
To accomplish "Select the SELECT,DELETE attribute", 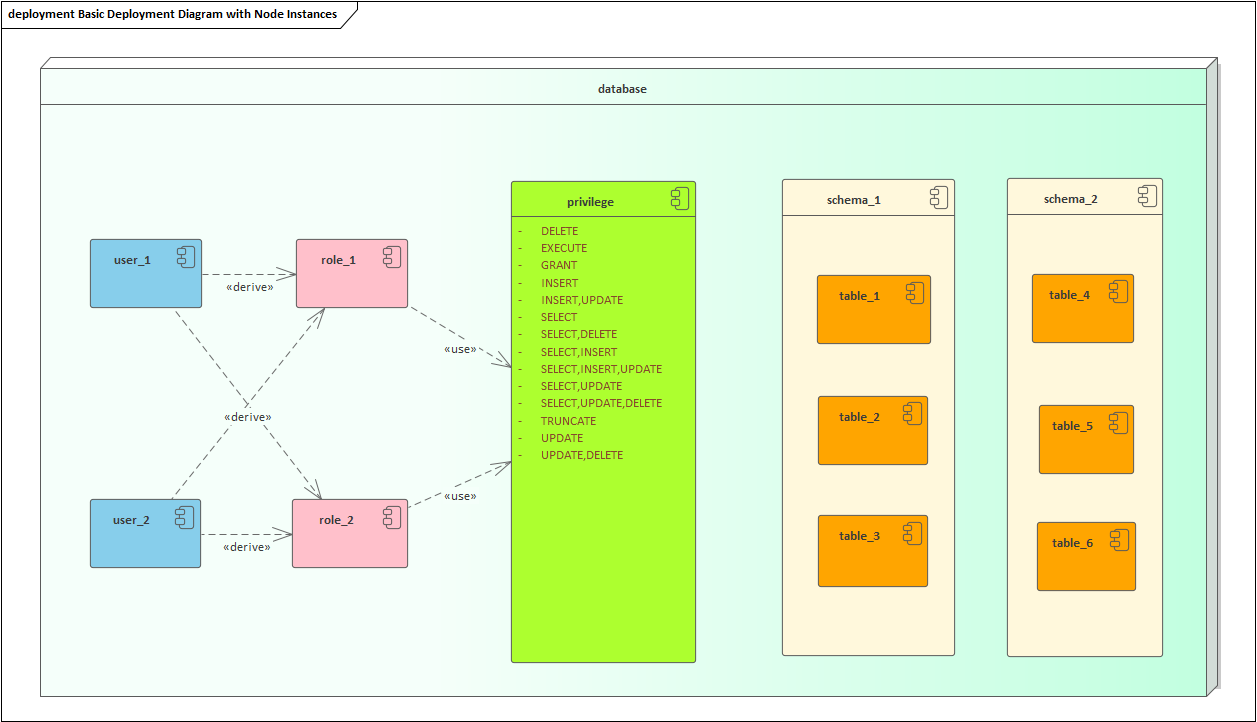I will [579, 334].
